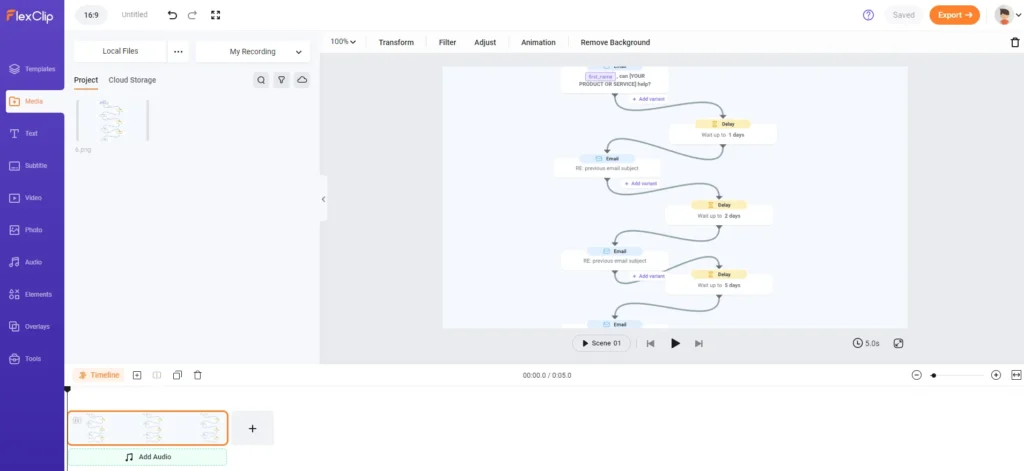Add a scene using timeline toolbar icon
This screenshot has height=471, width=1024.
coord(136,375)
